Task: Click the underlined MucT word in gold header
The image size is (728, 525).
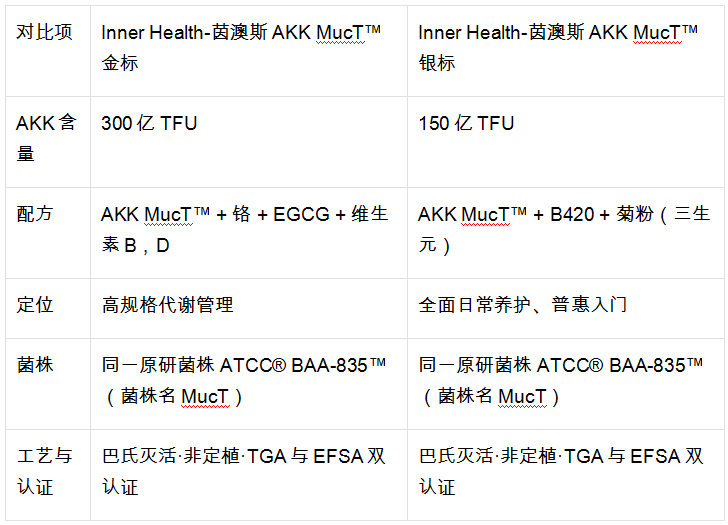Action: coord(340,33)
